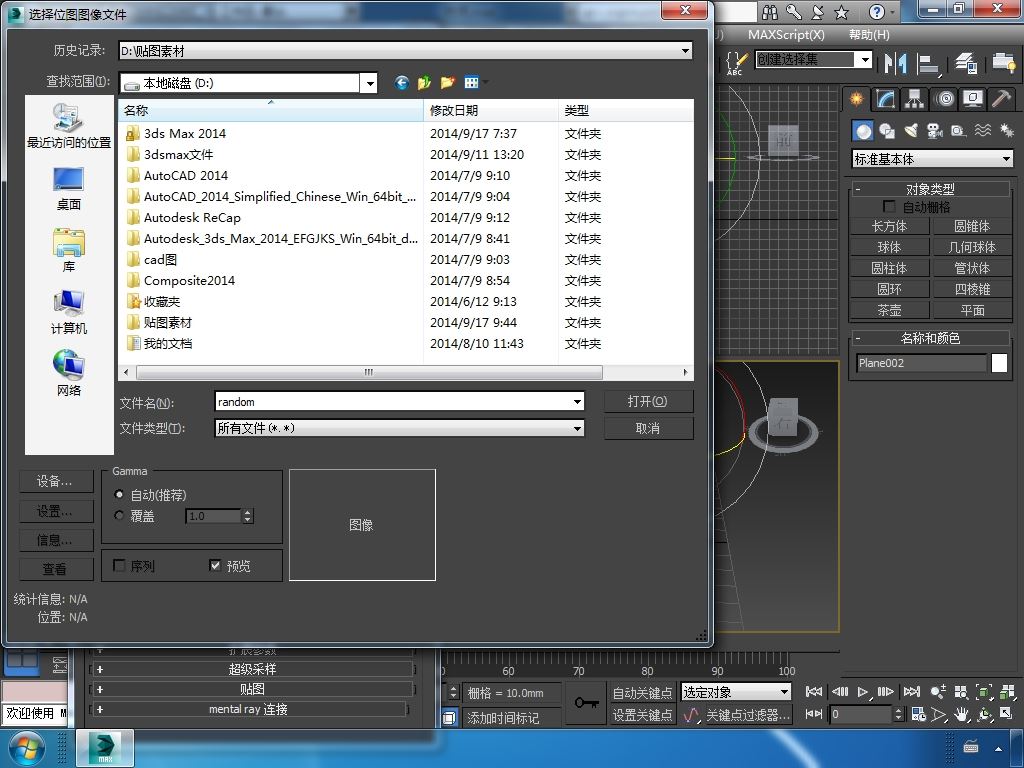
Task: Expand the SuperSampling rollout
Action: pyautogui.click(x=252, y=669)
